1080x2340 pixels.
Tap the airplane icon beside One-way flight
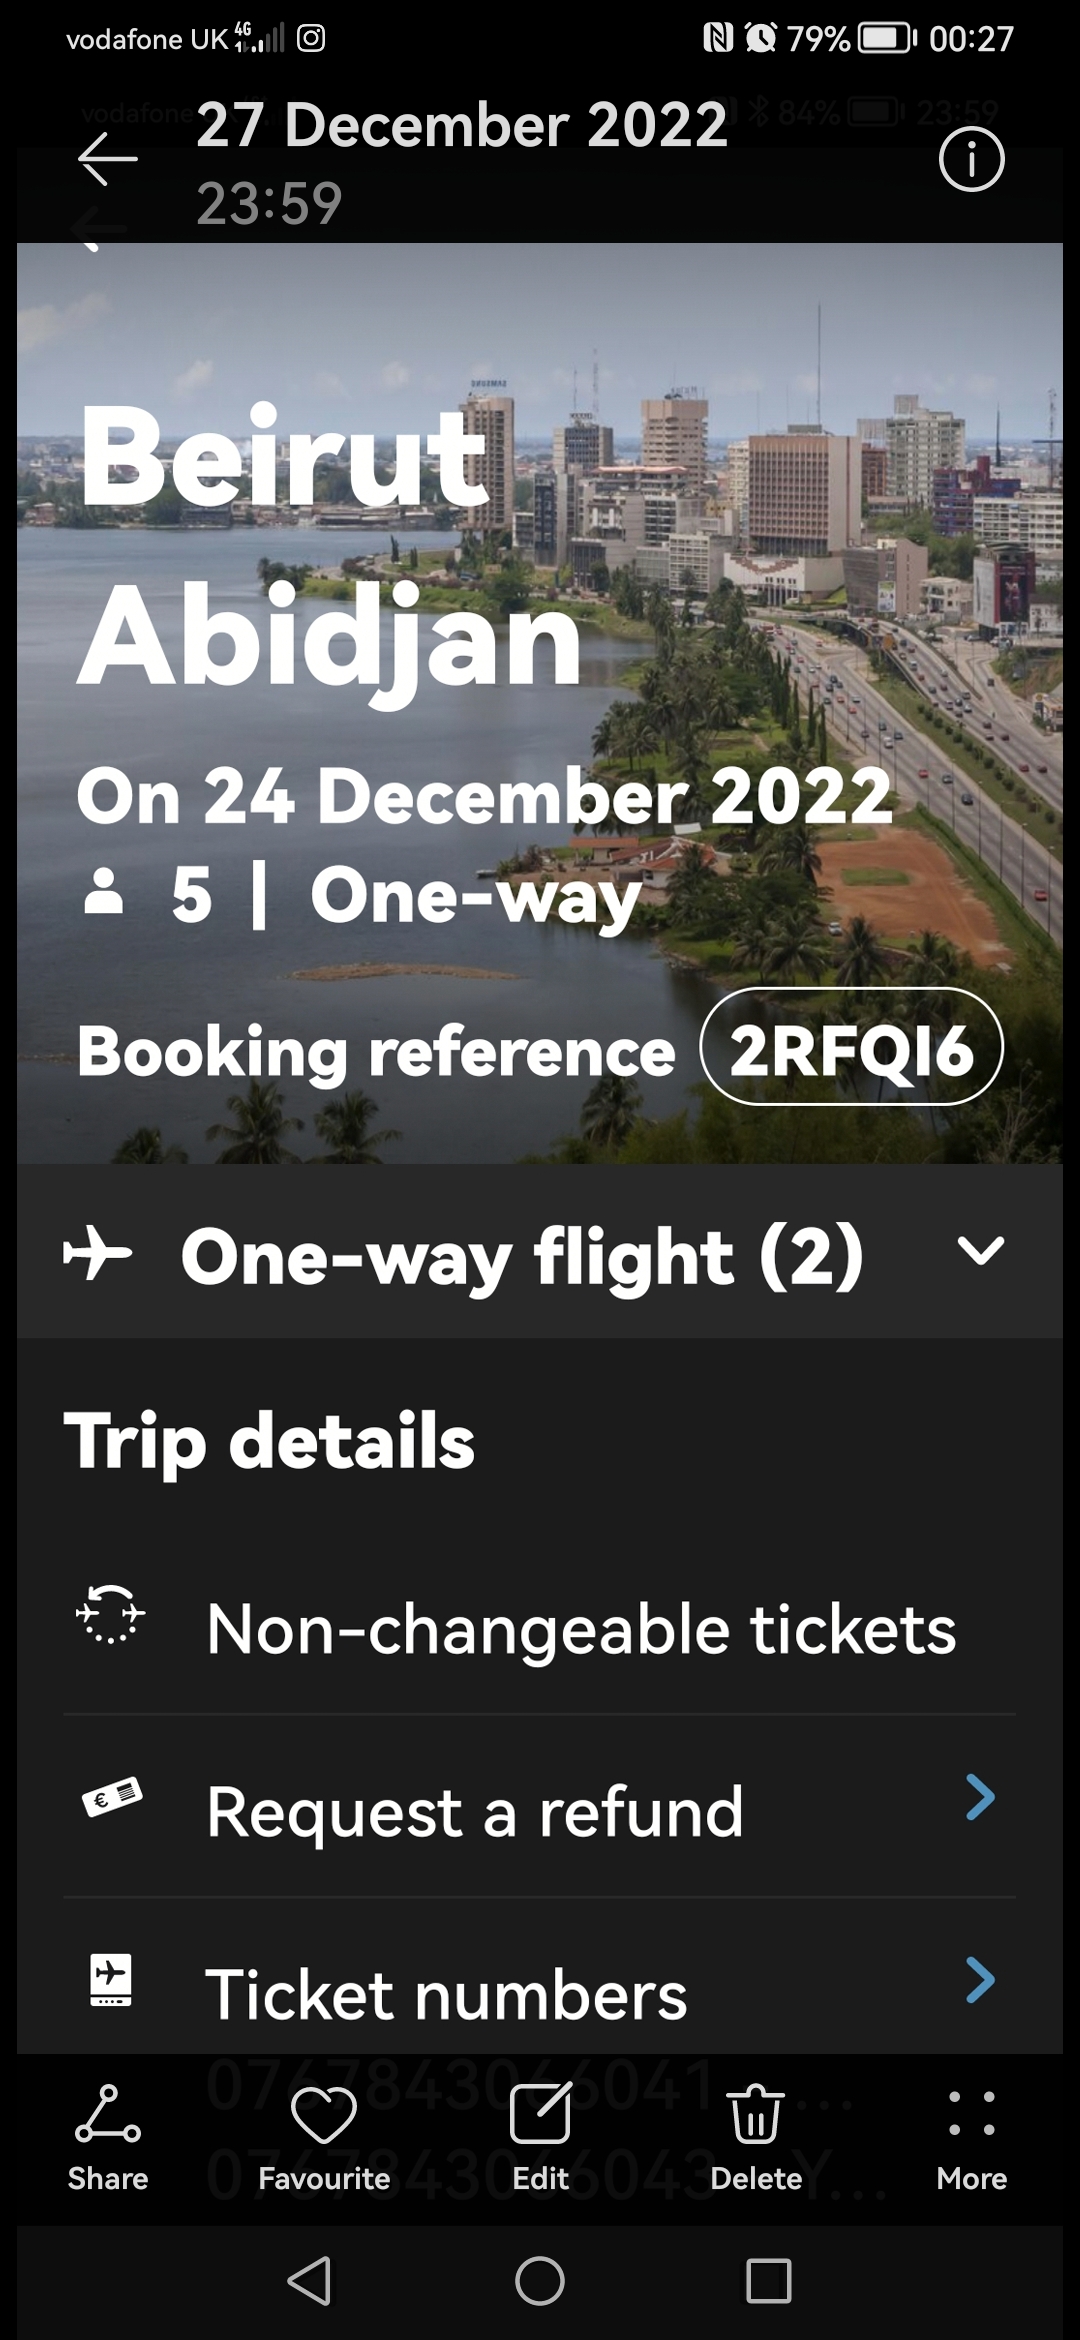pyautogui.click(x=98, y=1252)
